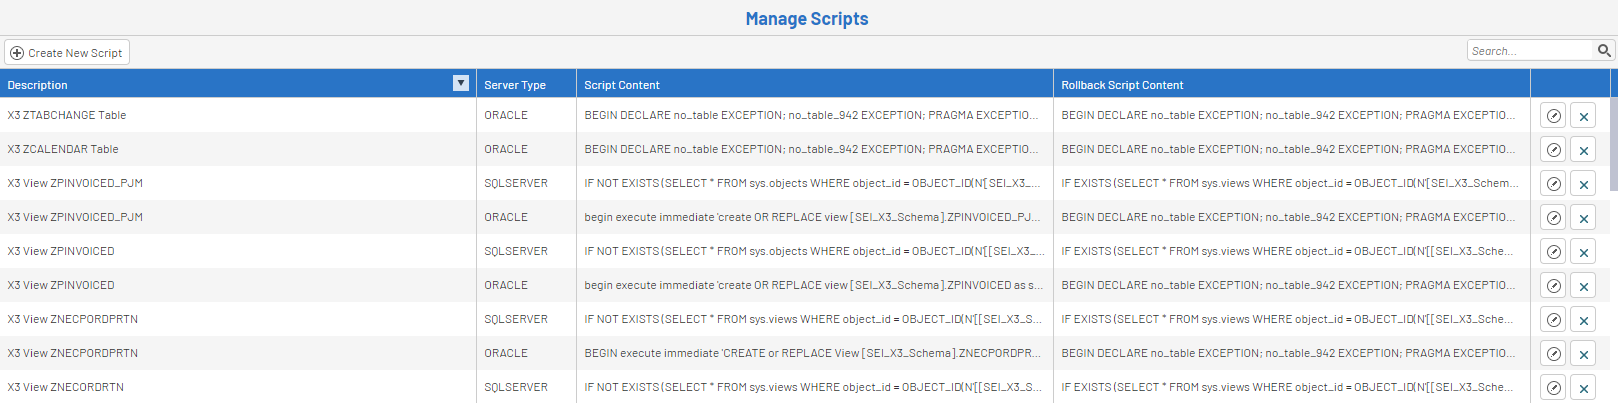Delete the X3 ZCALENDAR Table script
Viewport: 1618px width, 403px height.
pyautogui.click(x=1583, y=150)
